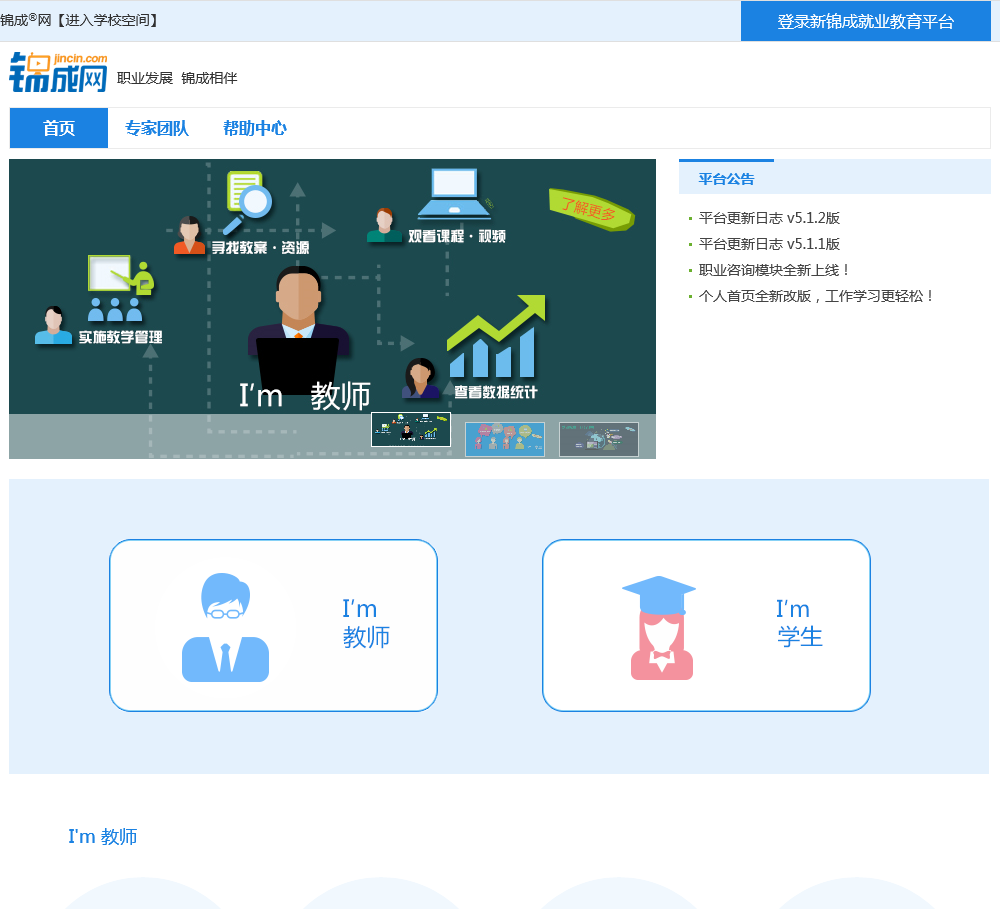Click 登录新锦成就业教育平台 button
Image resolution: width=1000 pixels, height=909 pixels.
click(x=865, y=21)
